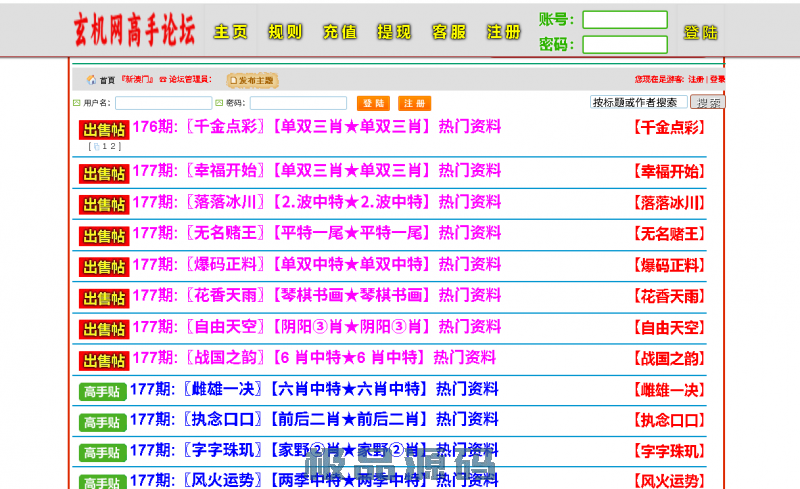
Task: Click the 登陆 button in the header
Action: 701,32
